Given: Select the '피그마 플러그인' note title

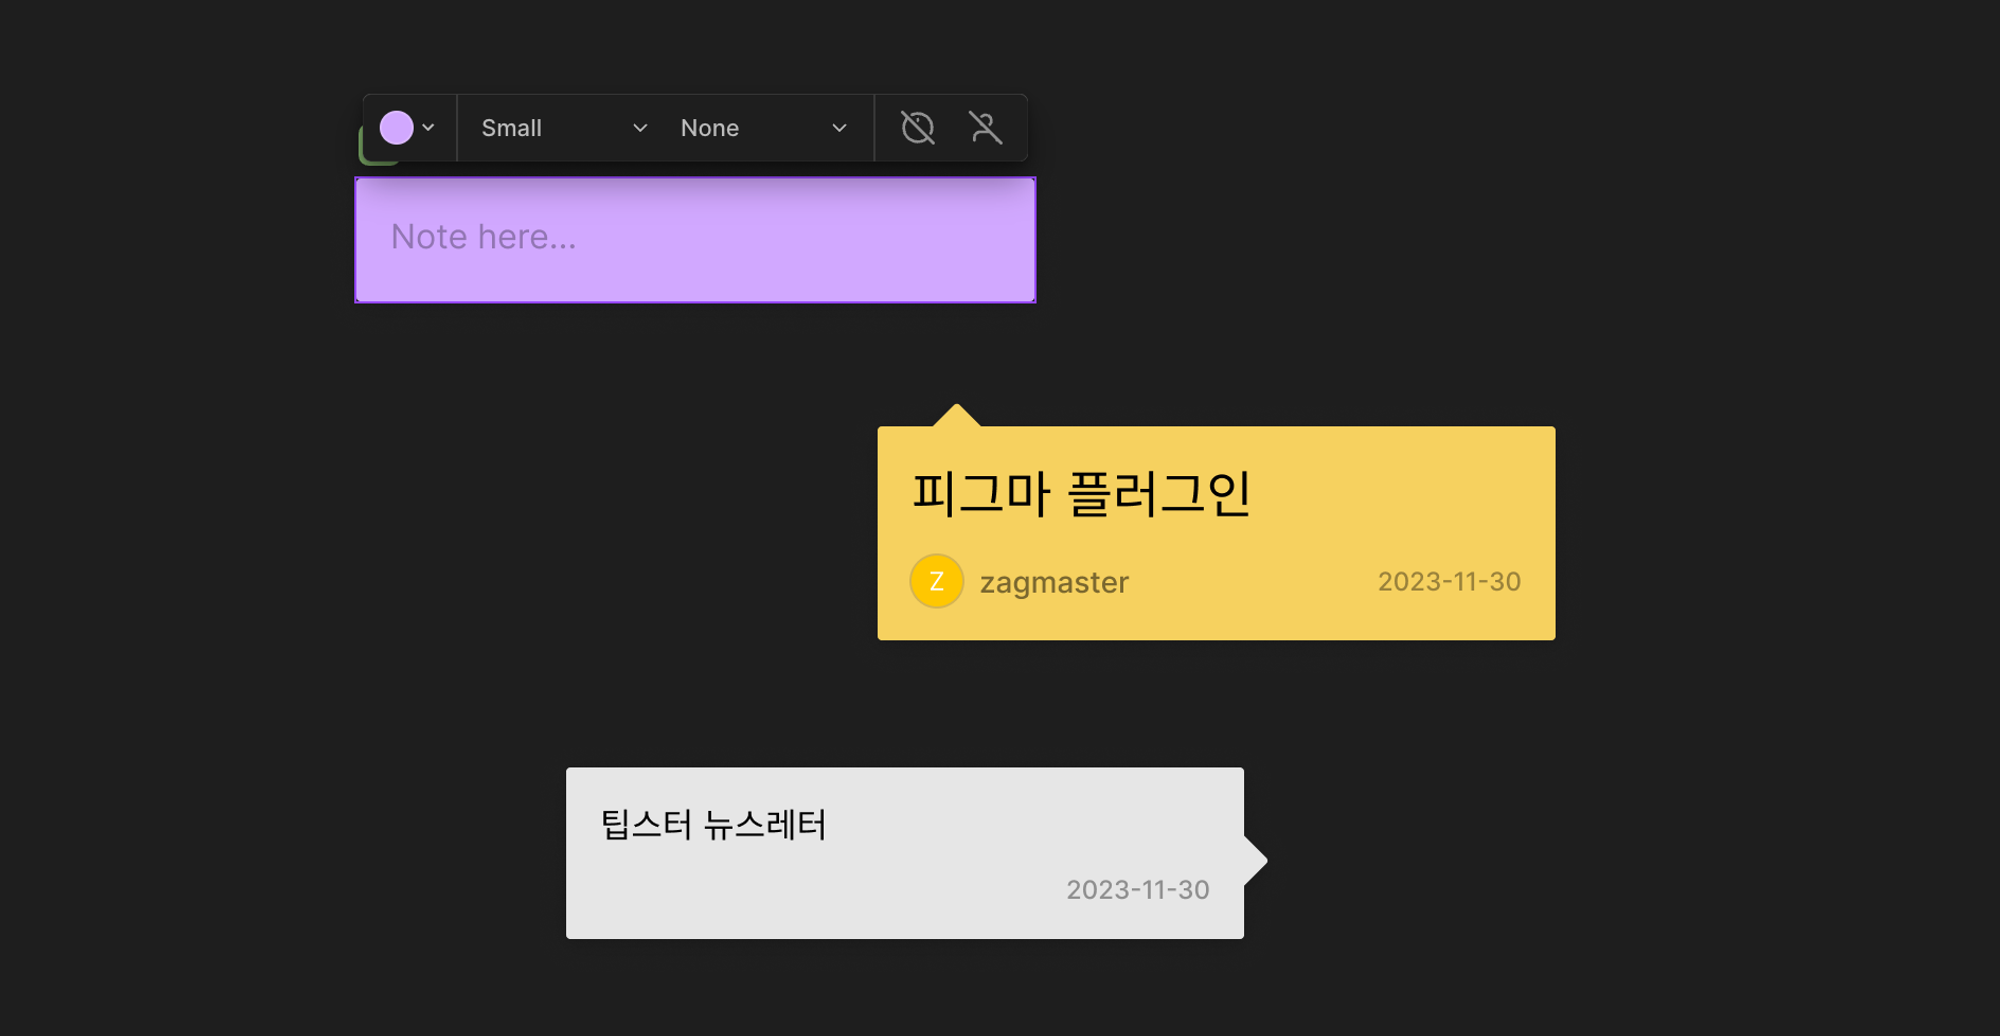Looking at the screenshot, I should click(1080, 494).
